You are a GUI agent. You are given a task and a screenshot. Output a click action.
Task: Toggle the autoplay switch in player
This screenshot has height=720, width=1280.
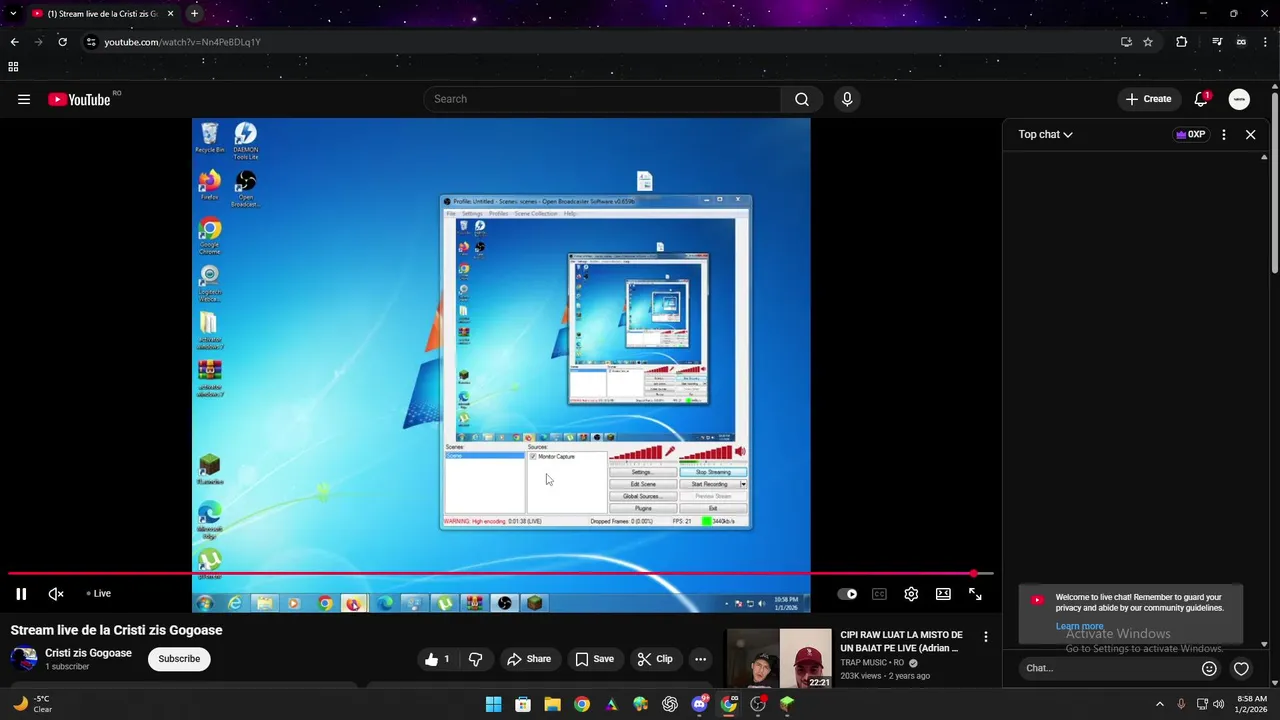(847, 594)
